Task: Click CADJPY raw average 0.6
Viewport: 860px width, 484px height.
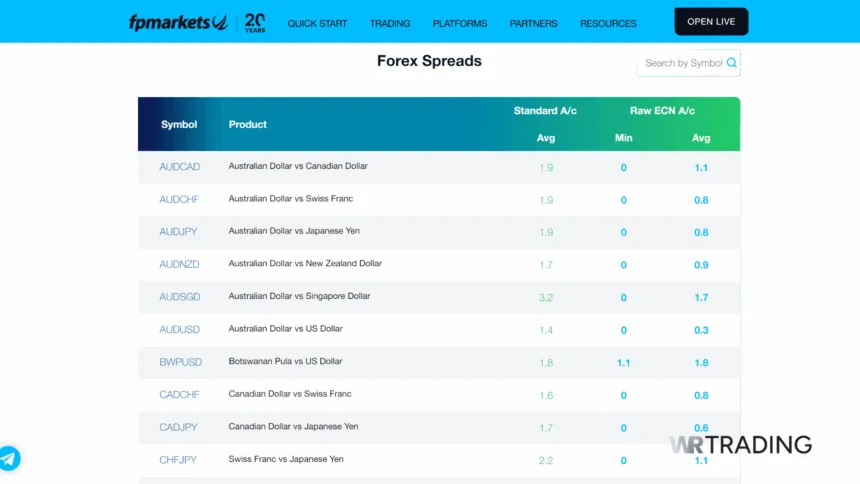Action: click(x=701, y=427)
